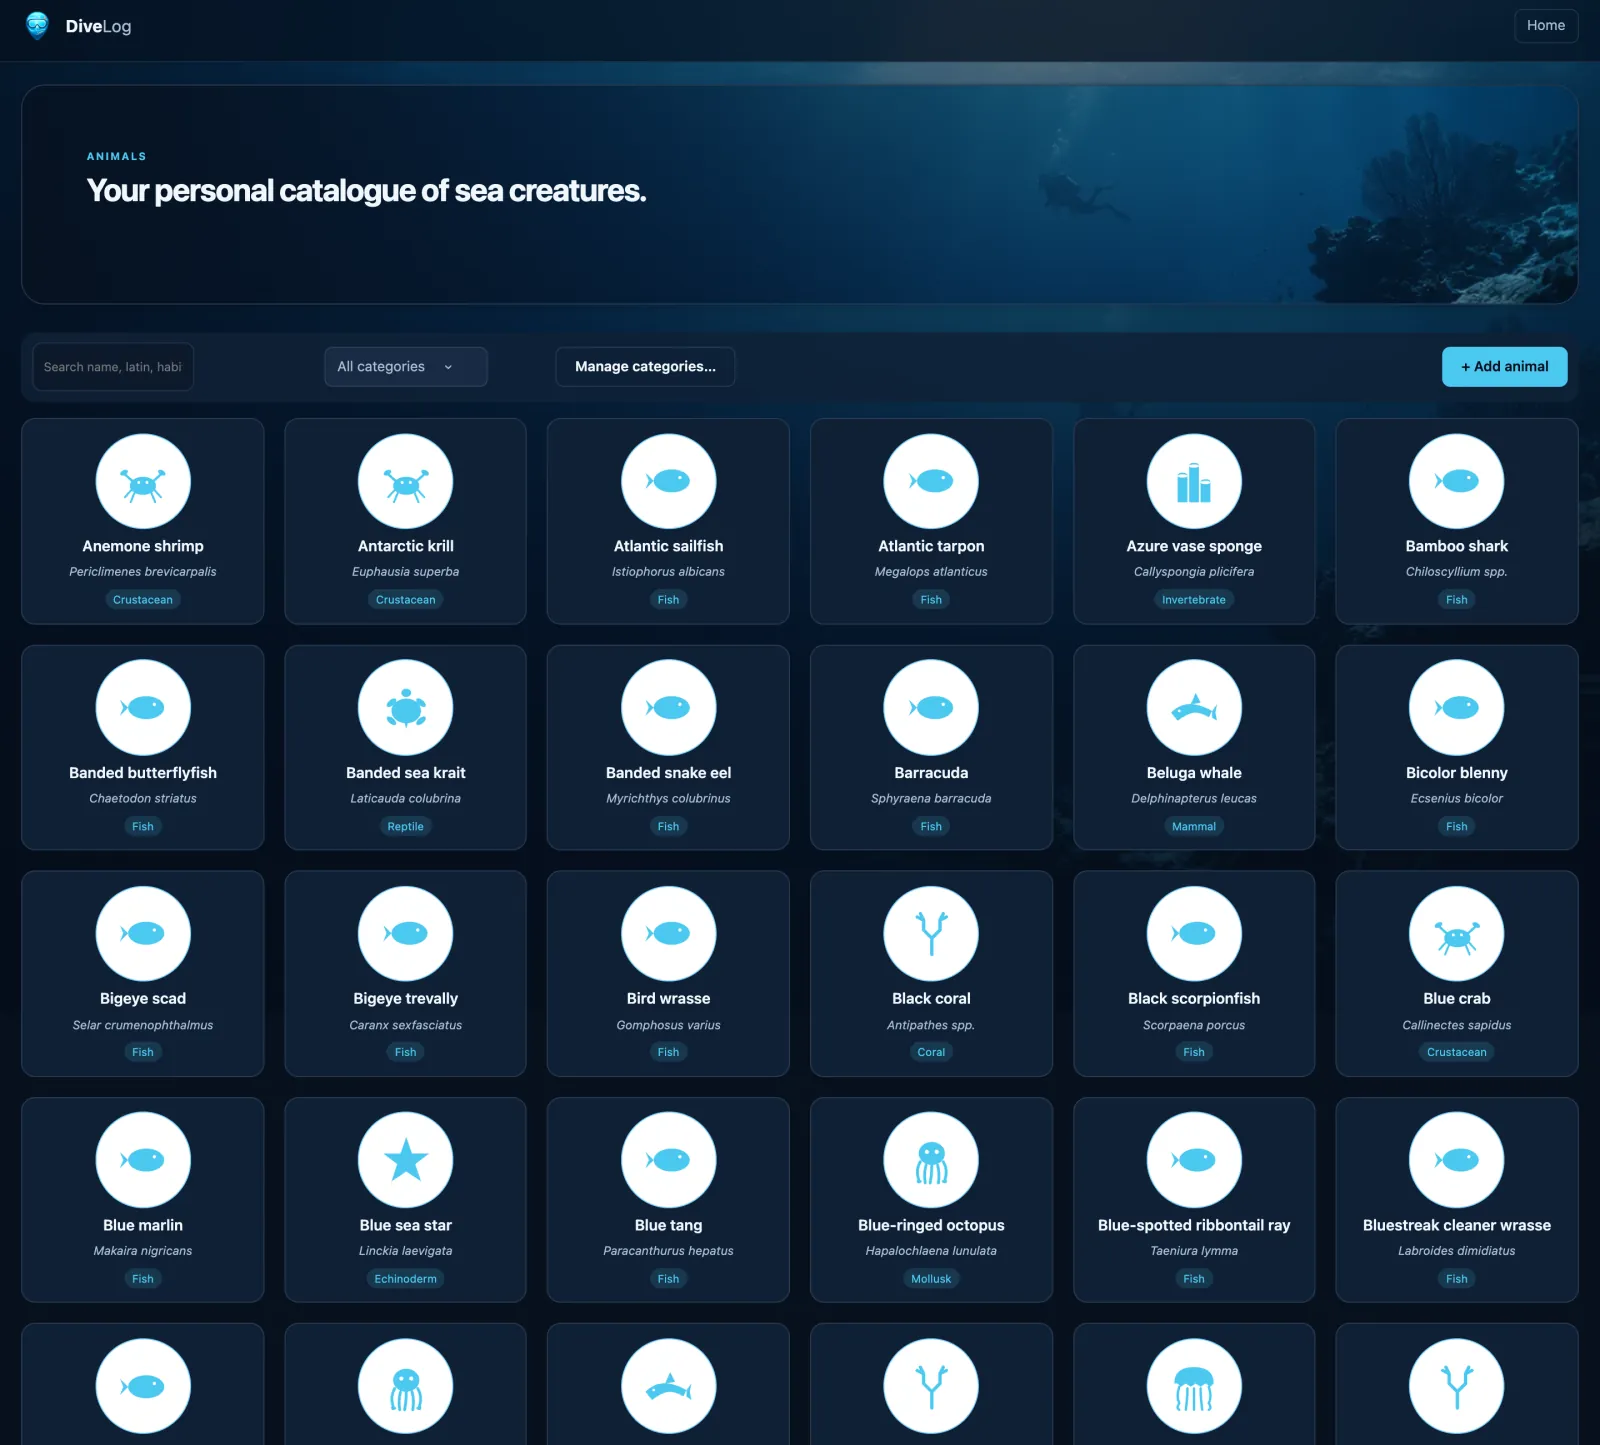Select the Bigeye scad icon
The height and width of the screenshot is (1445, 1600).
[143, 933]
